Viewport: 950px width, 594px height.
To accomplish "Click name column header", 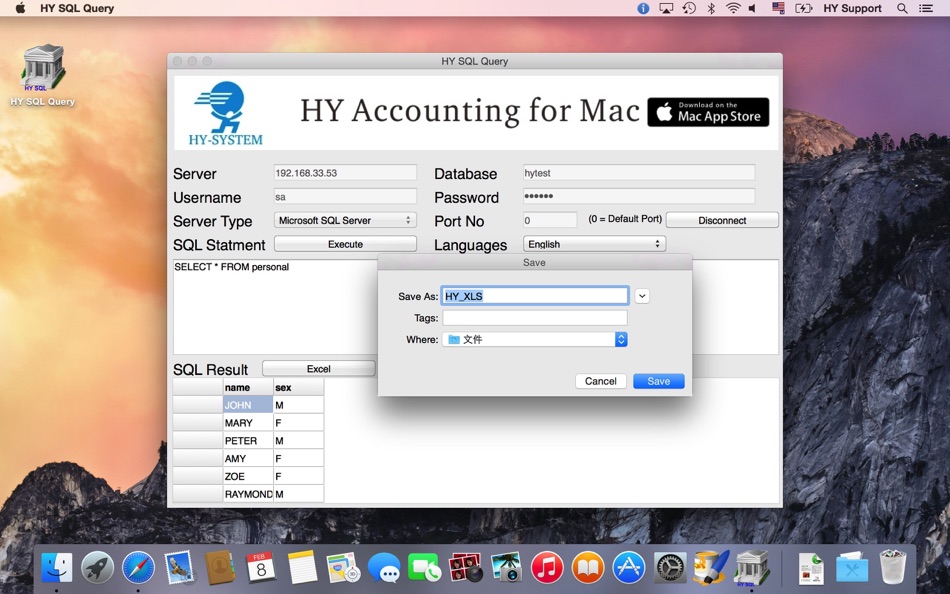I will (248, 387).
